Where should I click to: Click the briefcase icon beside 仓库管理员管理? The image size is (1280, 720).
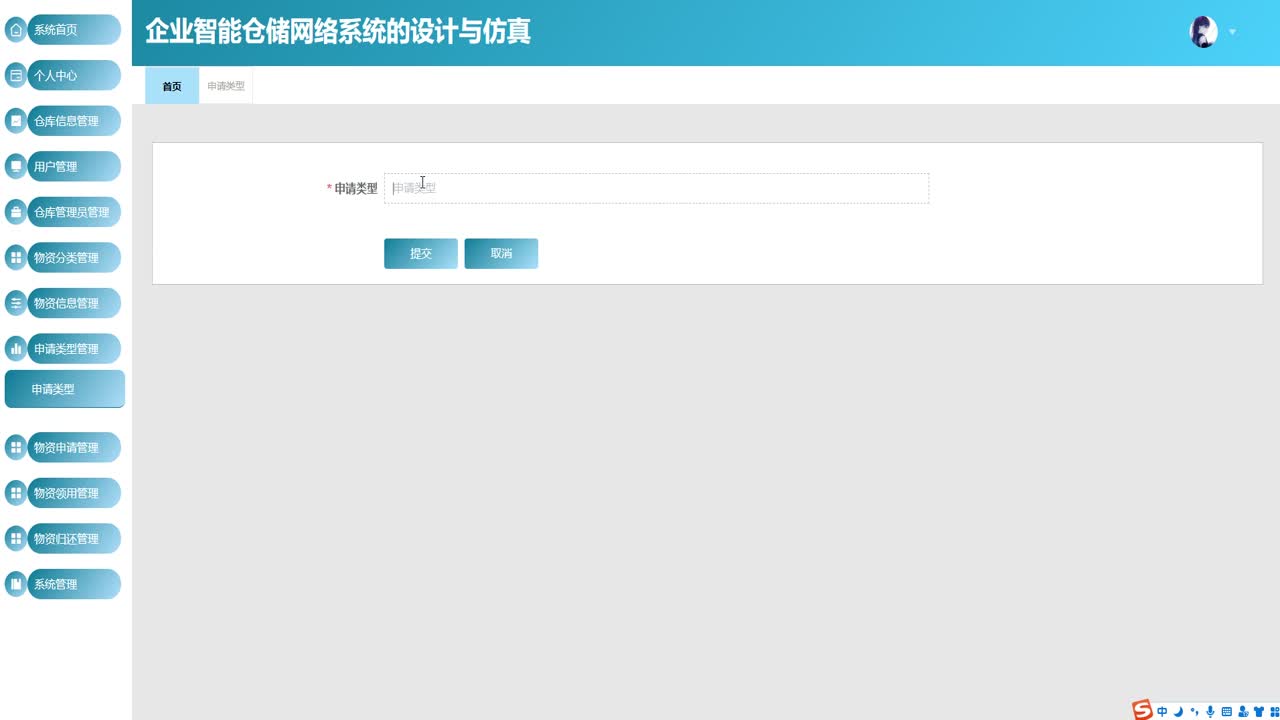(x=16, y=212)
